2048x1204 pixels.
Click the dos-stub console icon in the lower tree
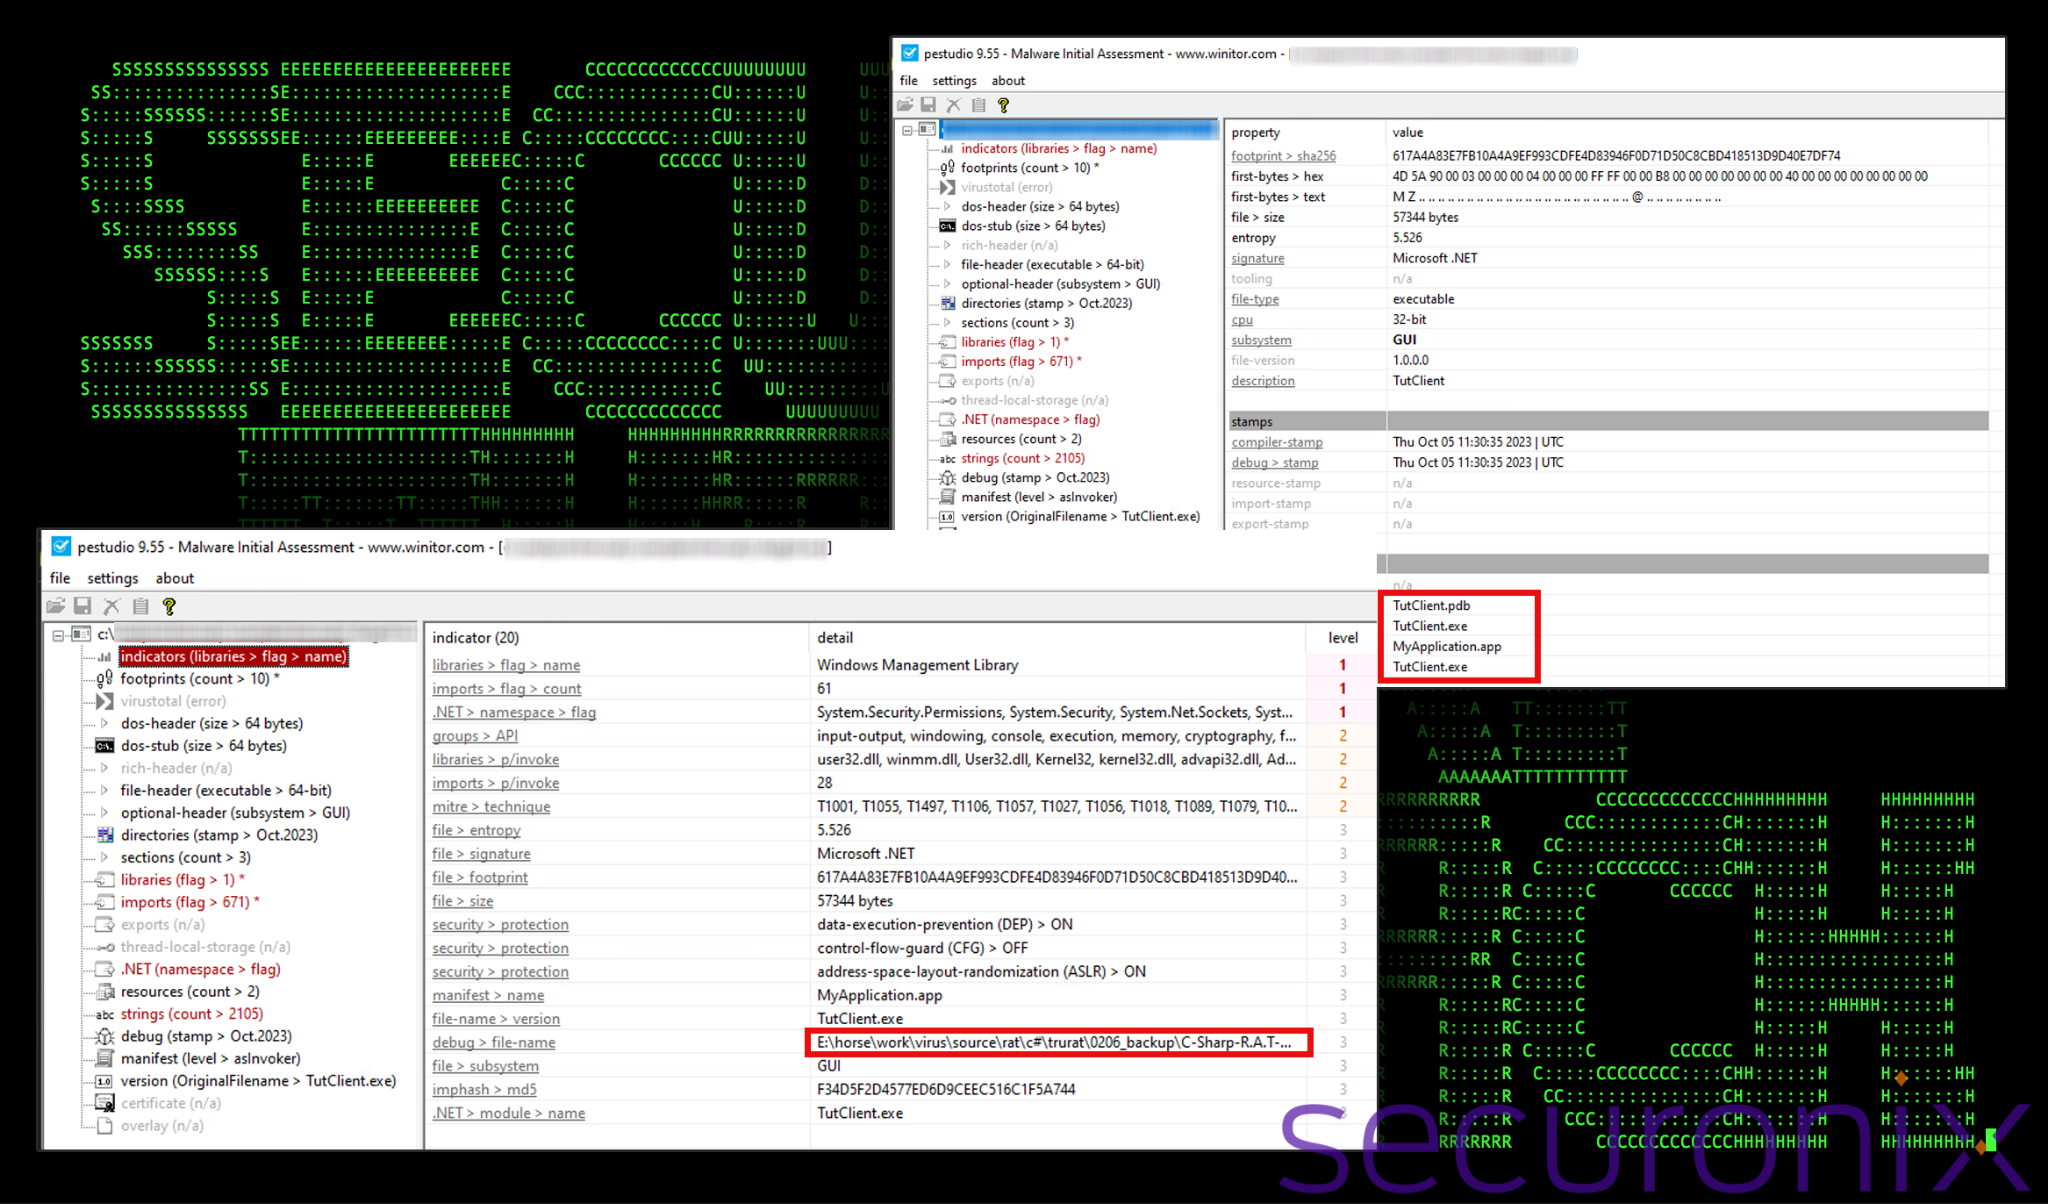104,746
